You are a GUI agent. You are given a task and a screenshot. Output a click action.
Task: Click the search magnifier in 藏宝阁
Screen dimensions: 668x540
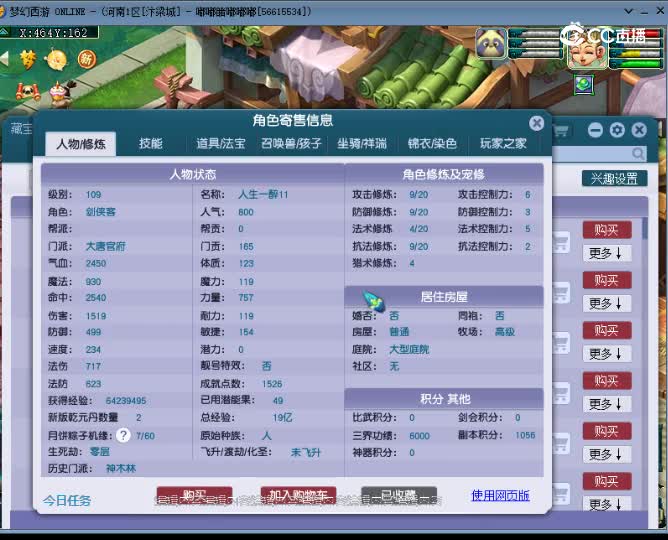638,154
